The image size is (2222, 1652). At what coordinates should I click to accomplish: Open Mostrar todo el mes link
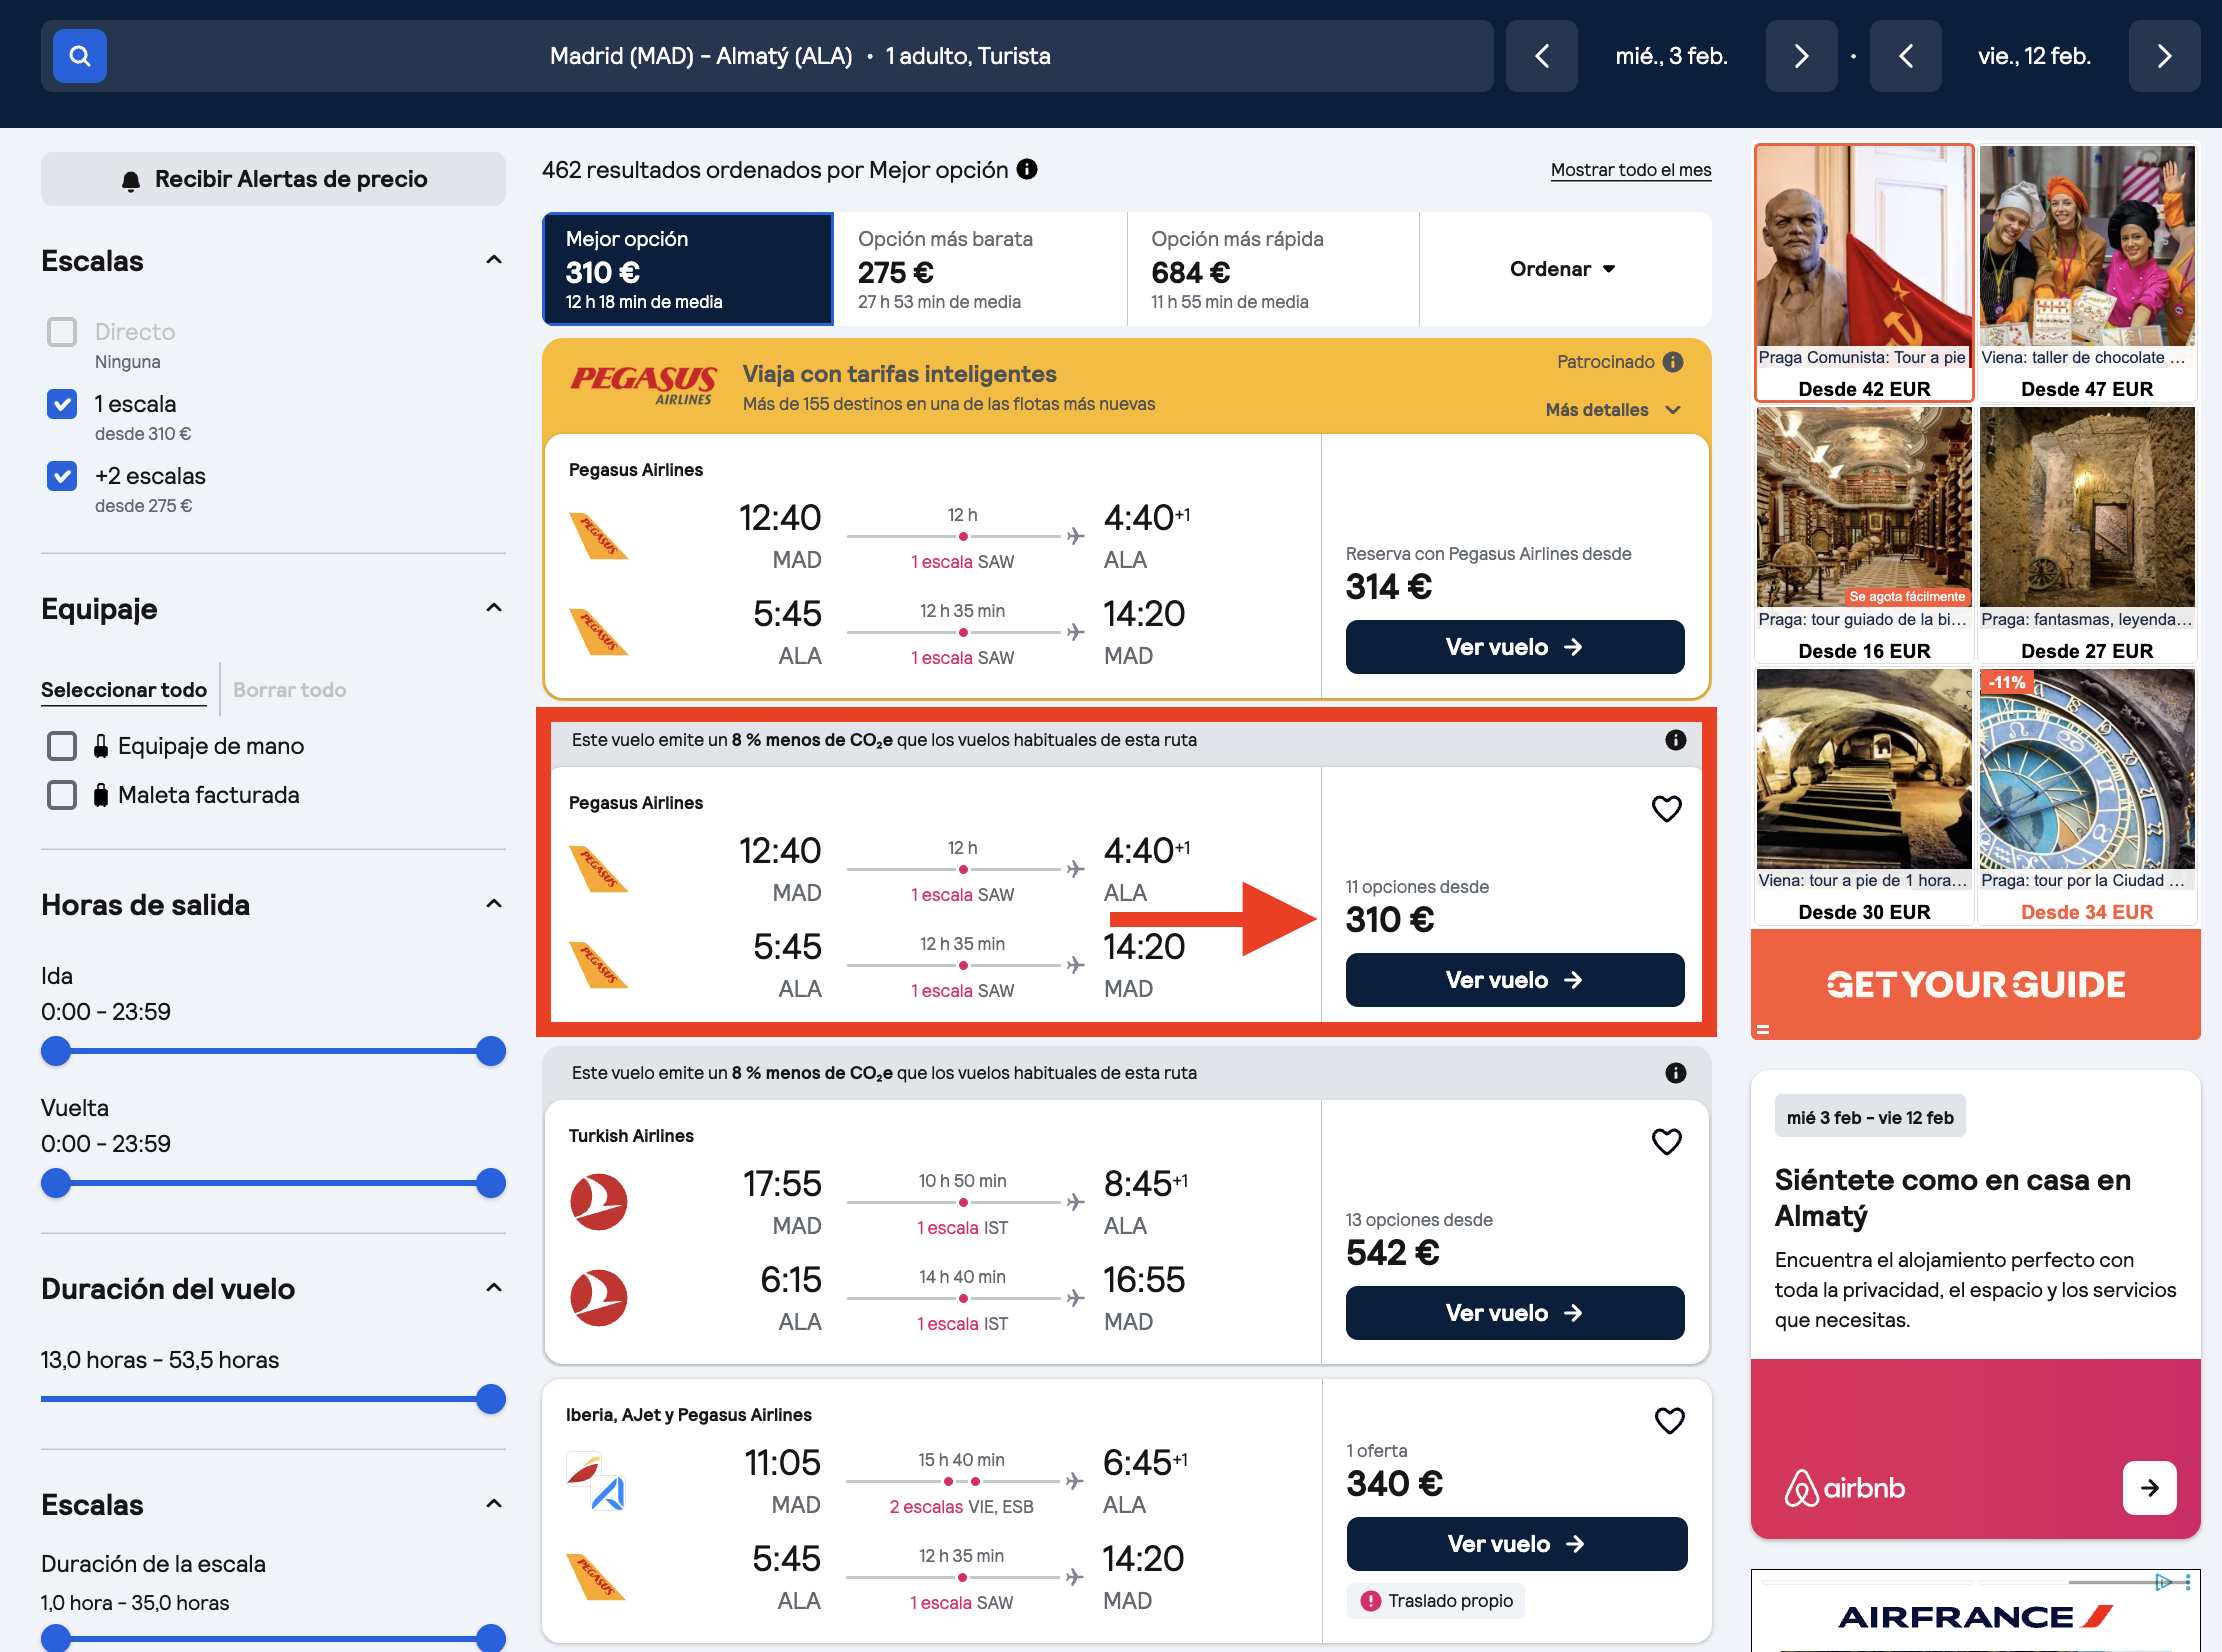1631,170
